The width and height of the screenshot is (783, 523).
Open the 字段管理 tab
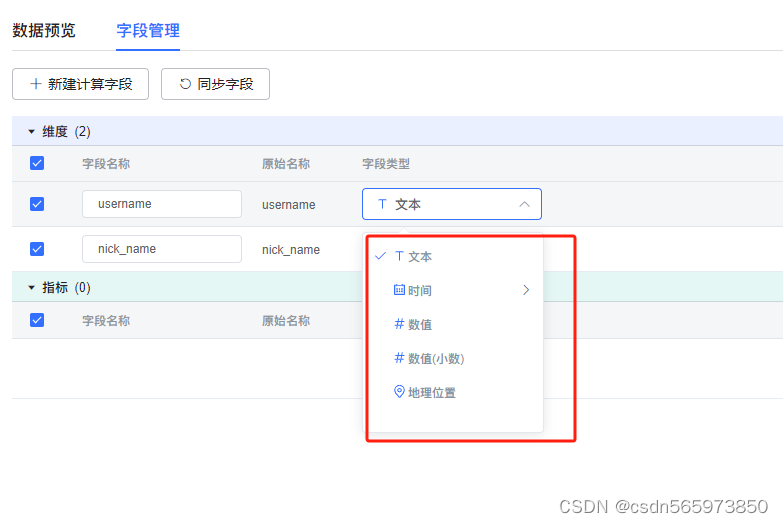point(148,30)
